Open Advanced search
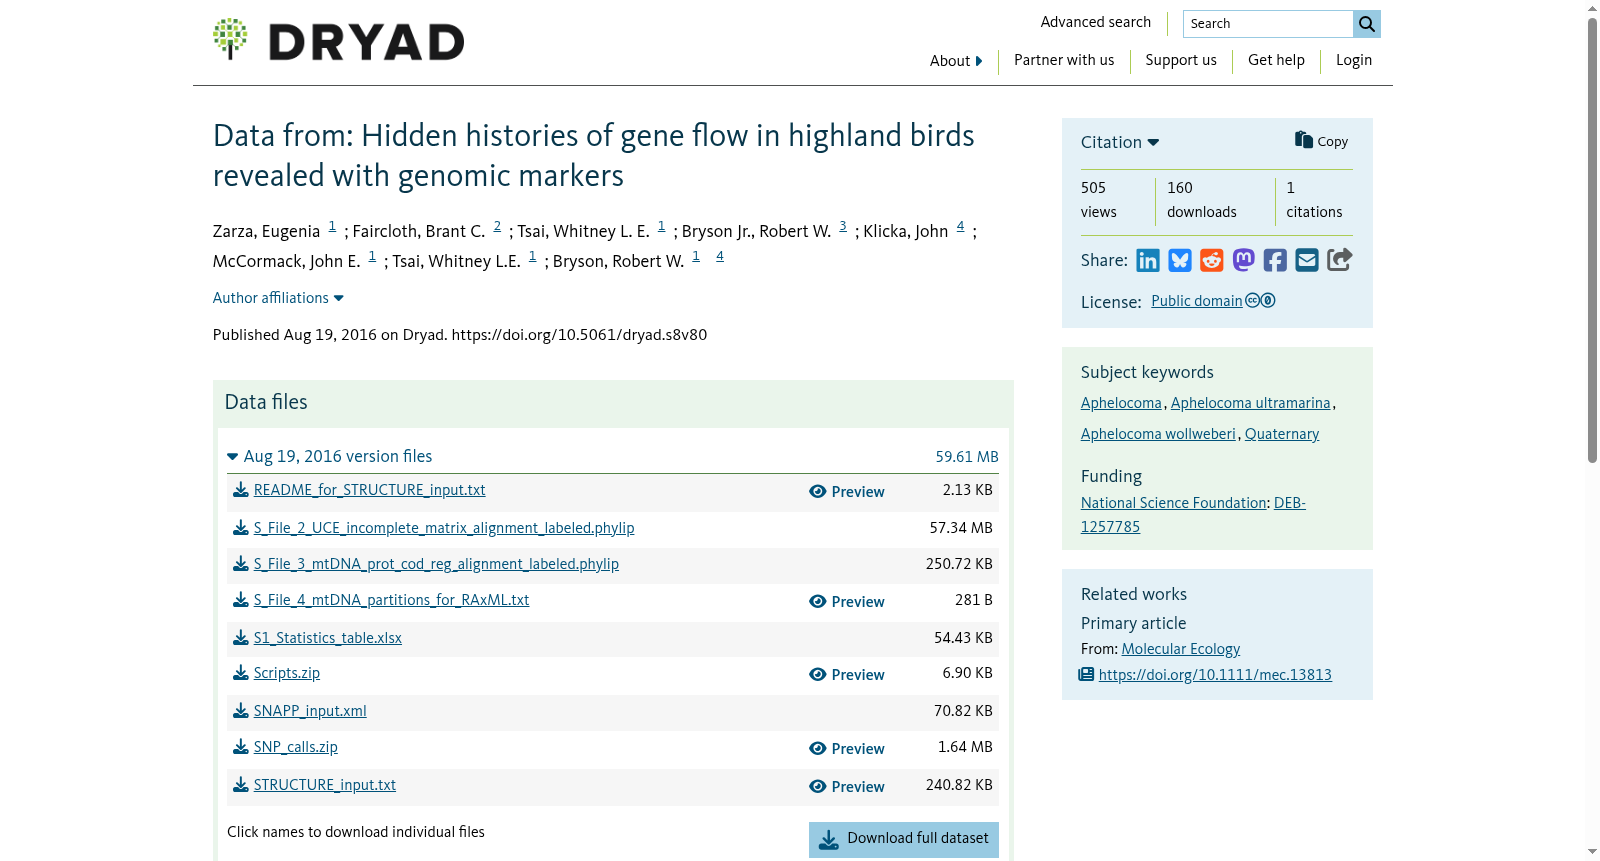 1096,22
